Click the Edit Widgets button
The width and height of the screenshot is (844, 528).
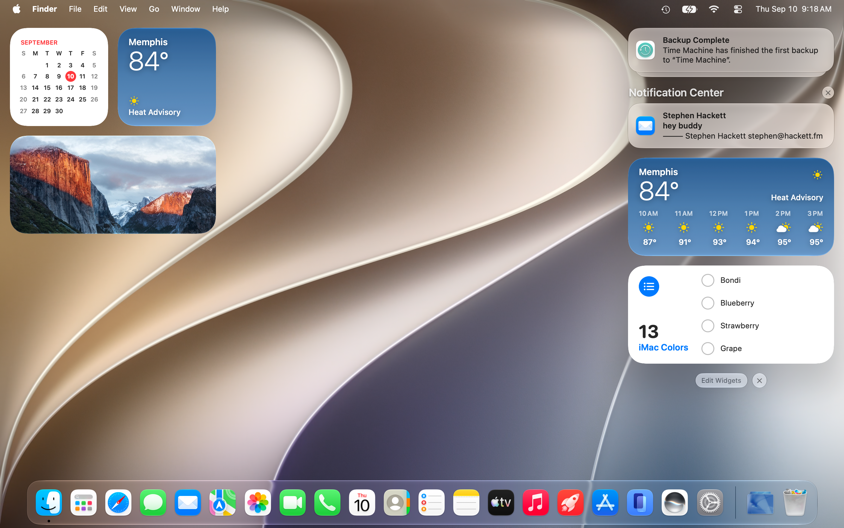click(x=721, y=381)
